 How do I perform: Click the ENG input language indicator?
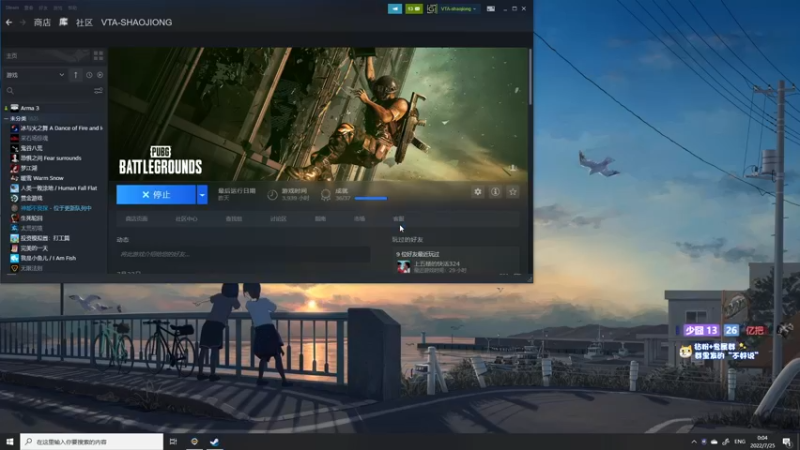click(740, 442)
